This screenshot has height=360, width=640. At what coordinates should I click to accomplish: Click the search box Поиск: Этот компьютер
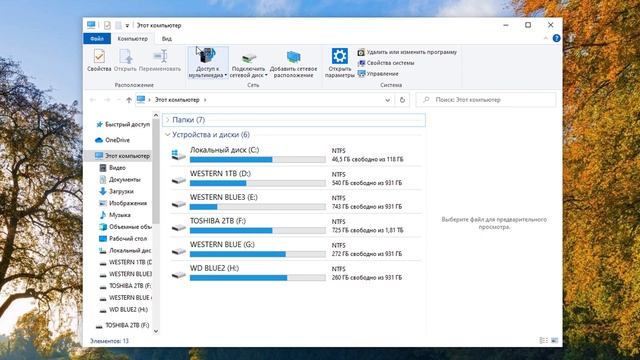point(486,100)
